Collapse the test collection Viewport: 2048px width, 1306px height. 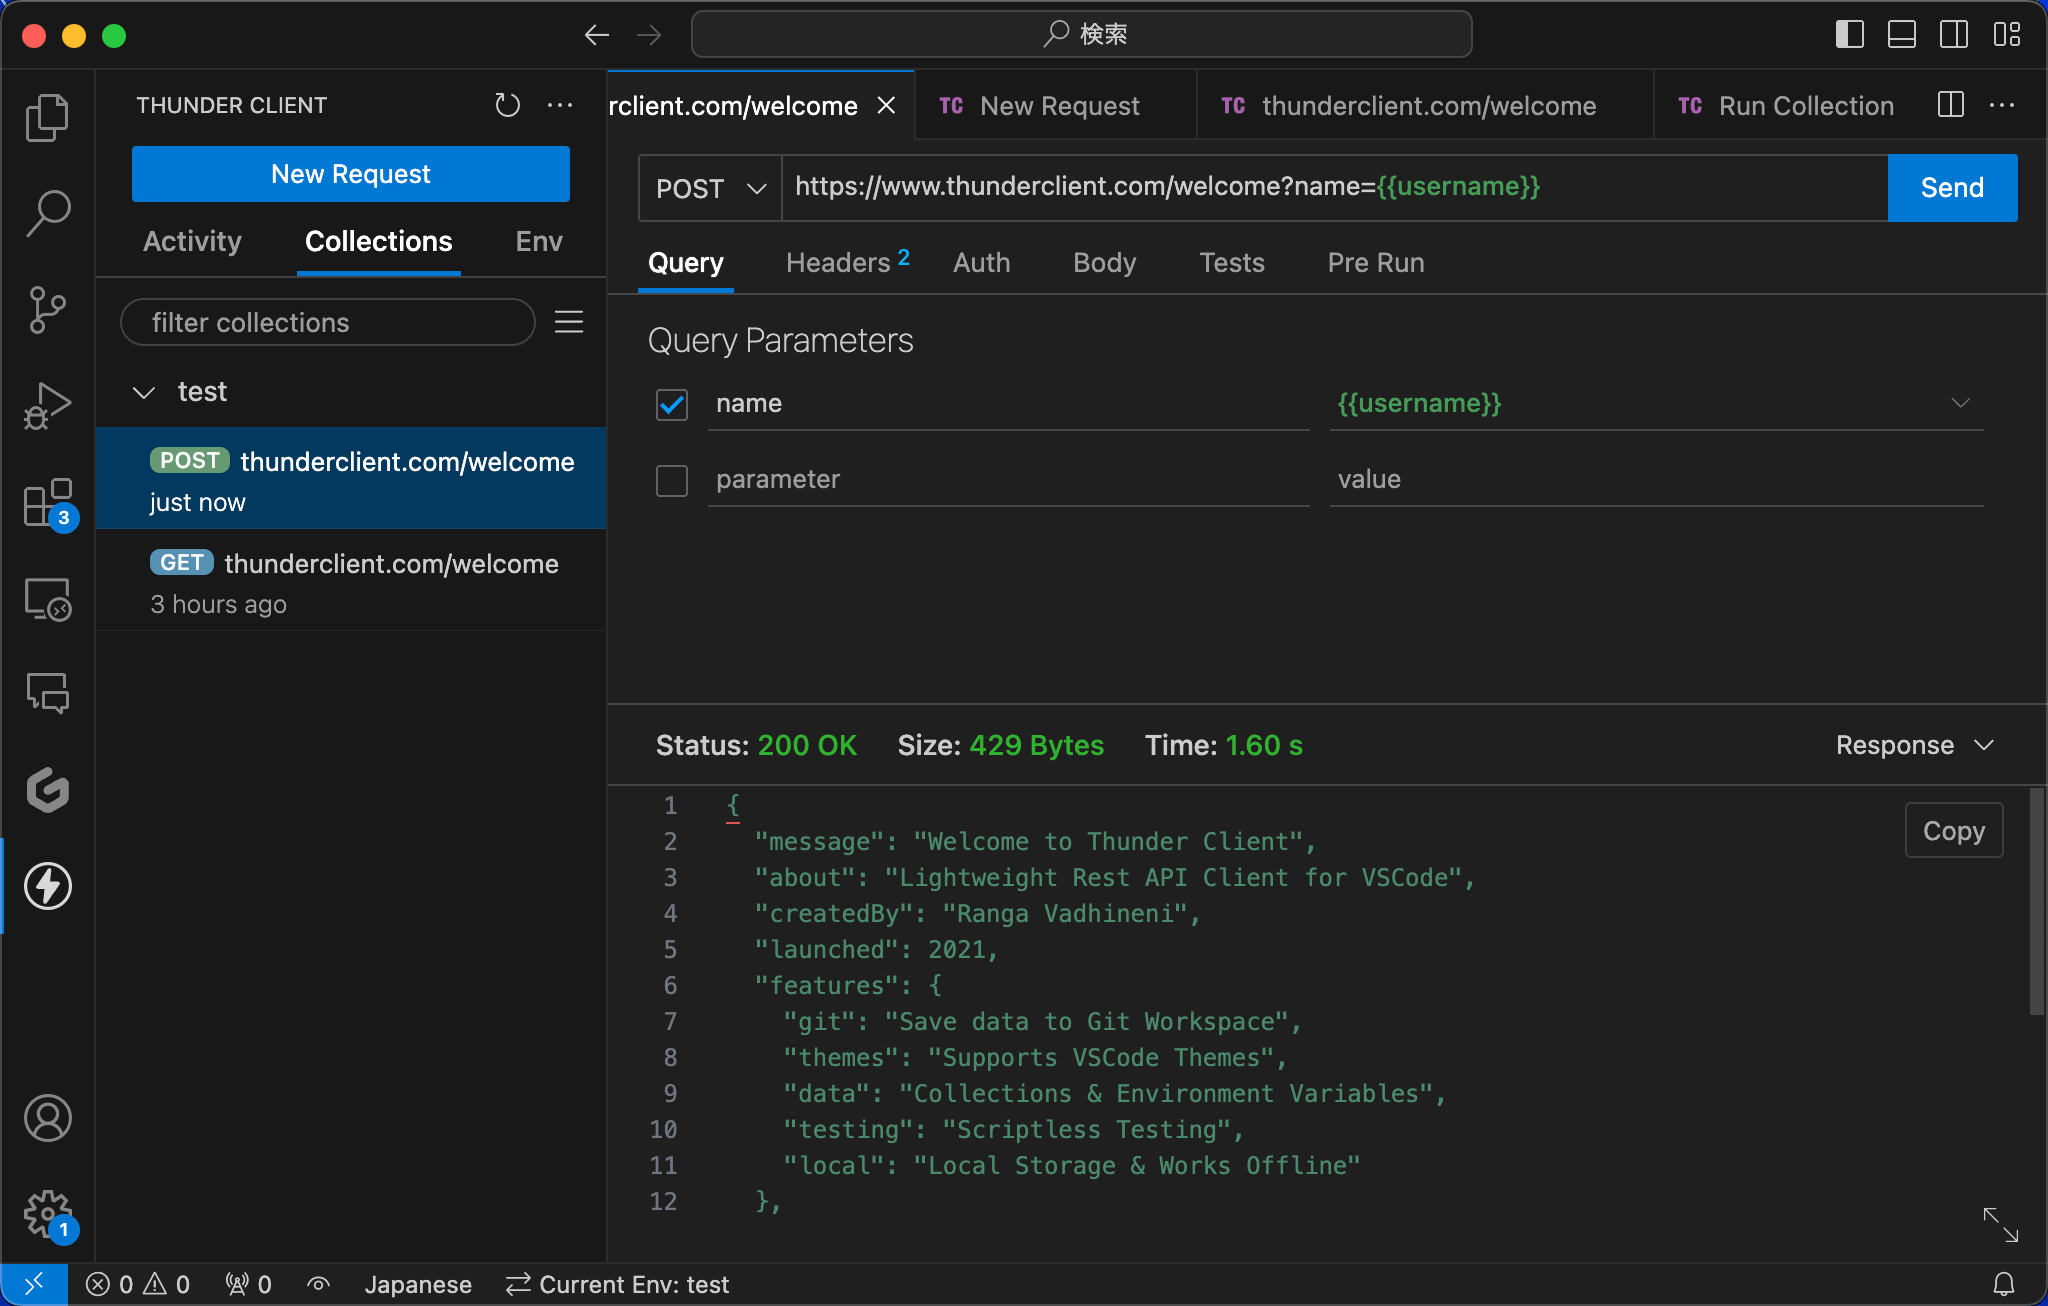pos(144,392)
